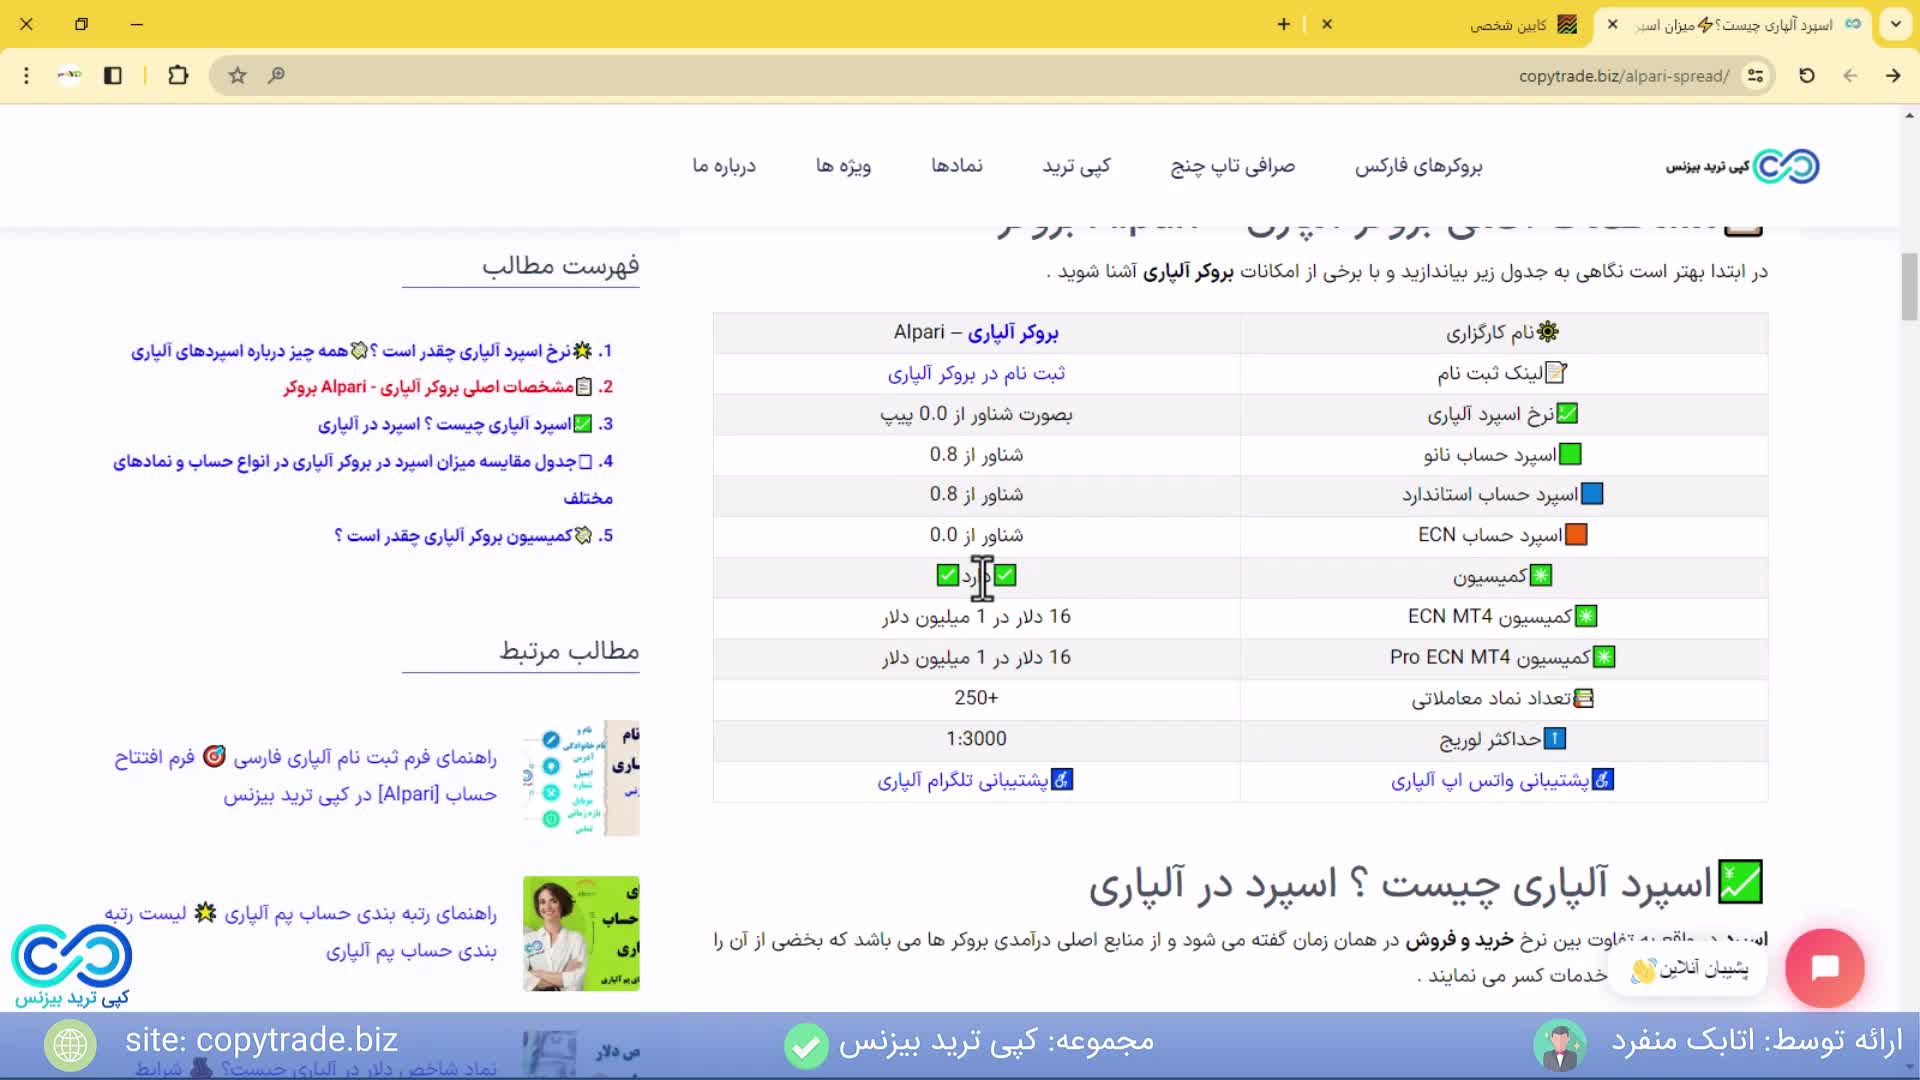
Task: Open the Alpari registration form article thumbnail
Action: pos(580,778)
